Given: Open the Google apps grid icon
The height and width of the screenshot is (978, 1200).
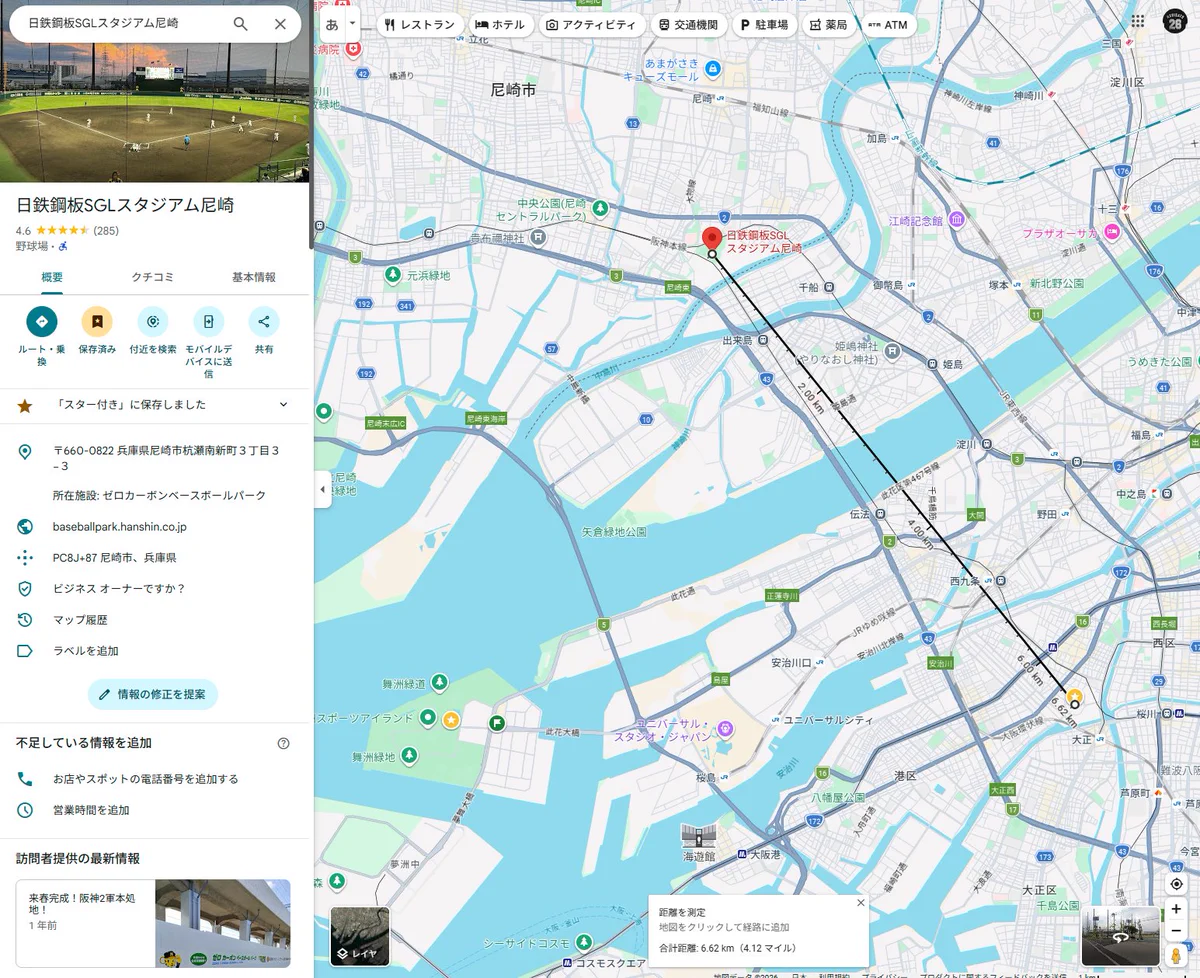Looking at the screenshot, I should coord(1138,21).
